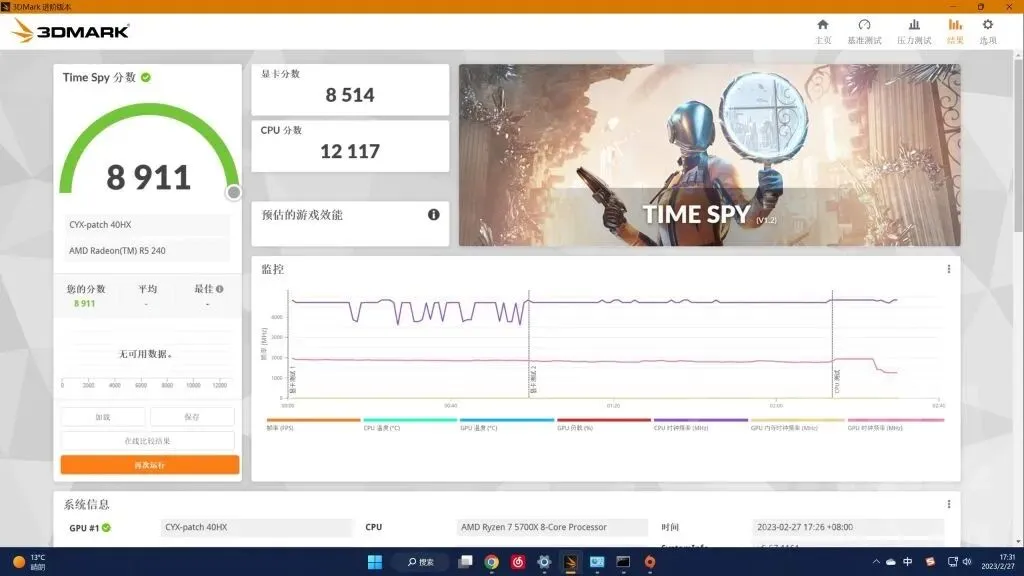Open the 13°C weather widget
This screenshot has width=1024, height=576.
click(30, 562)
